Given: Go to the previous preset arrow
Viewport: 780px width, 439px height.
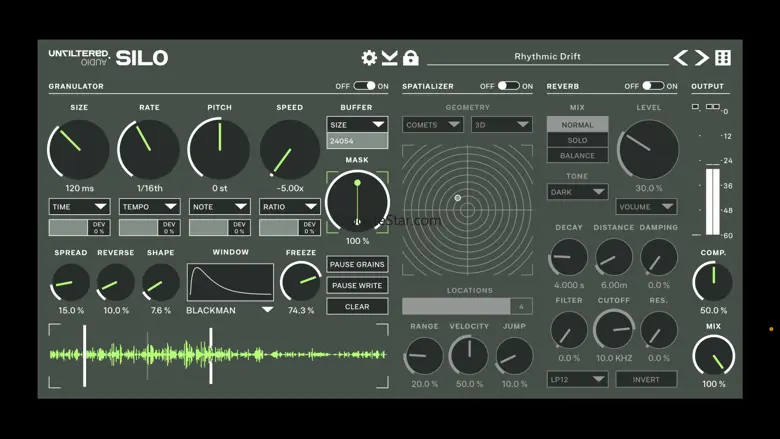Looking at the screenshot, I should [x=681, y=58].
